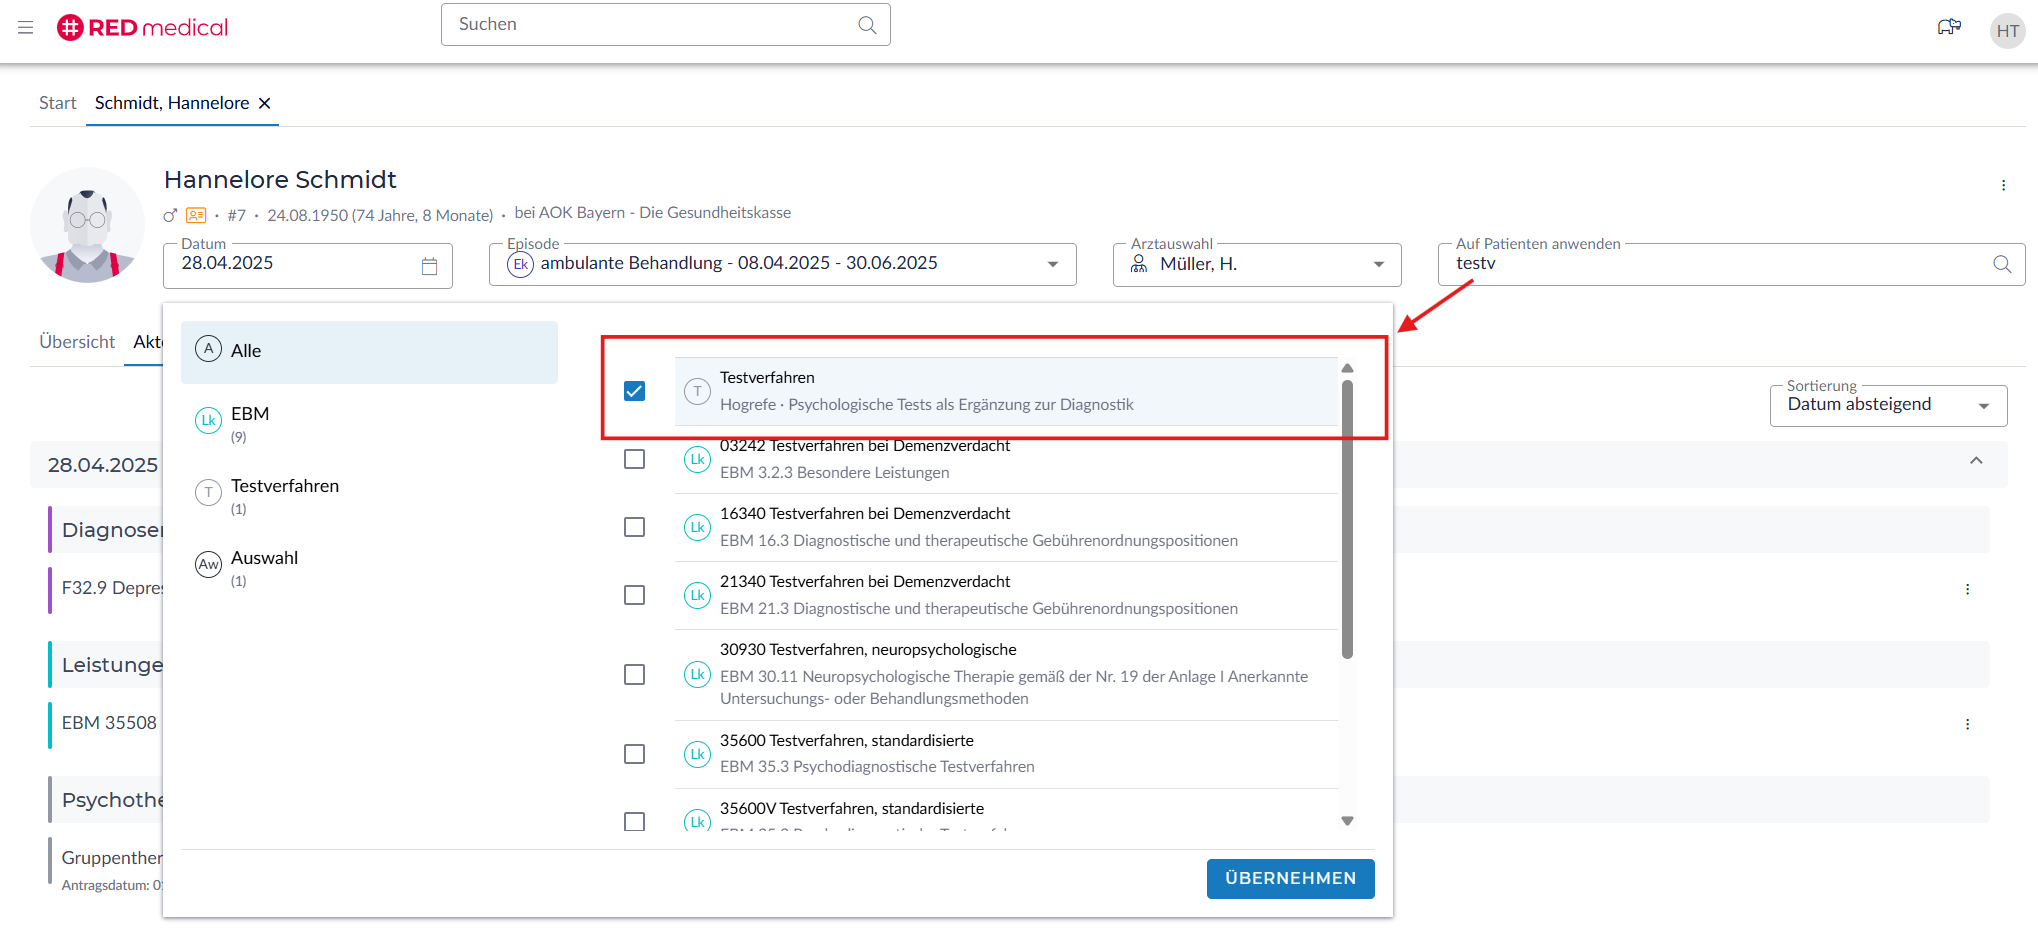Check the 03242 Testverfahren bei Demenzverdacht box
This screenshot has width=2038, height=940.
coord(634,459)
